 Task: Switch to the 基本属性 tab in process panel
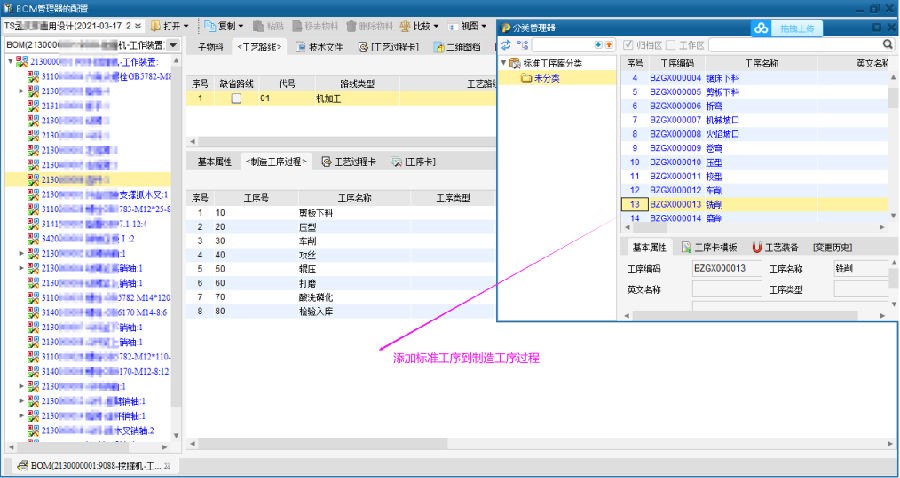[215, 161]
